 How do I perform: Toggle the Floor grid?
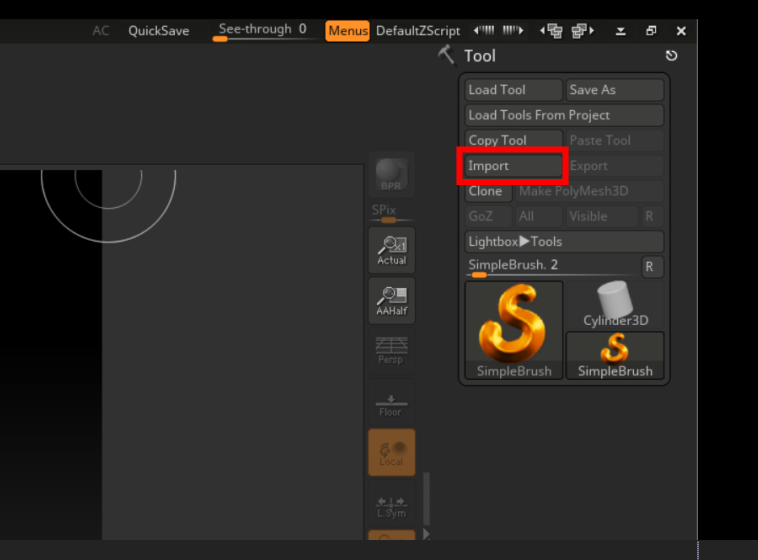pos(392,402)
